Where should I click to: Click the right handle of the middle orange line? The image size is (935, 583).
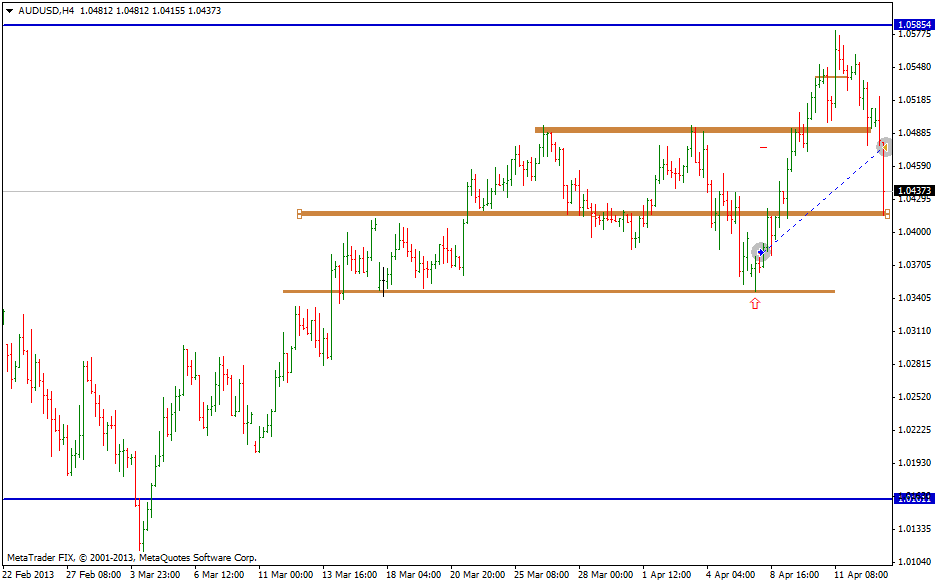887,213
